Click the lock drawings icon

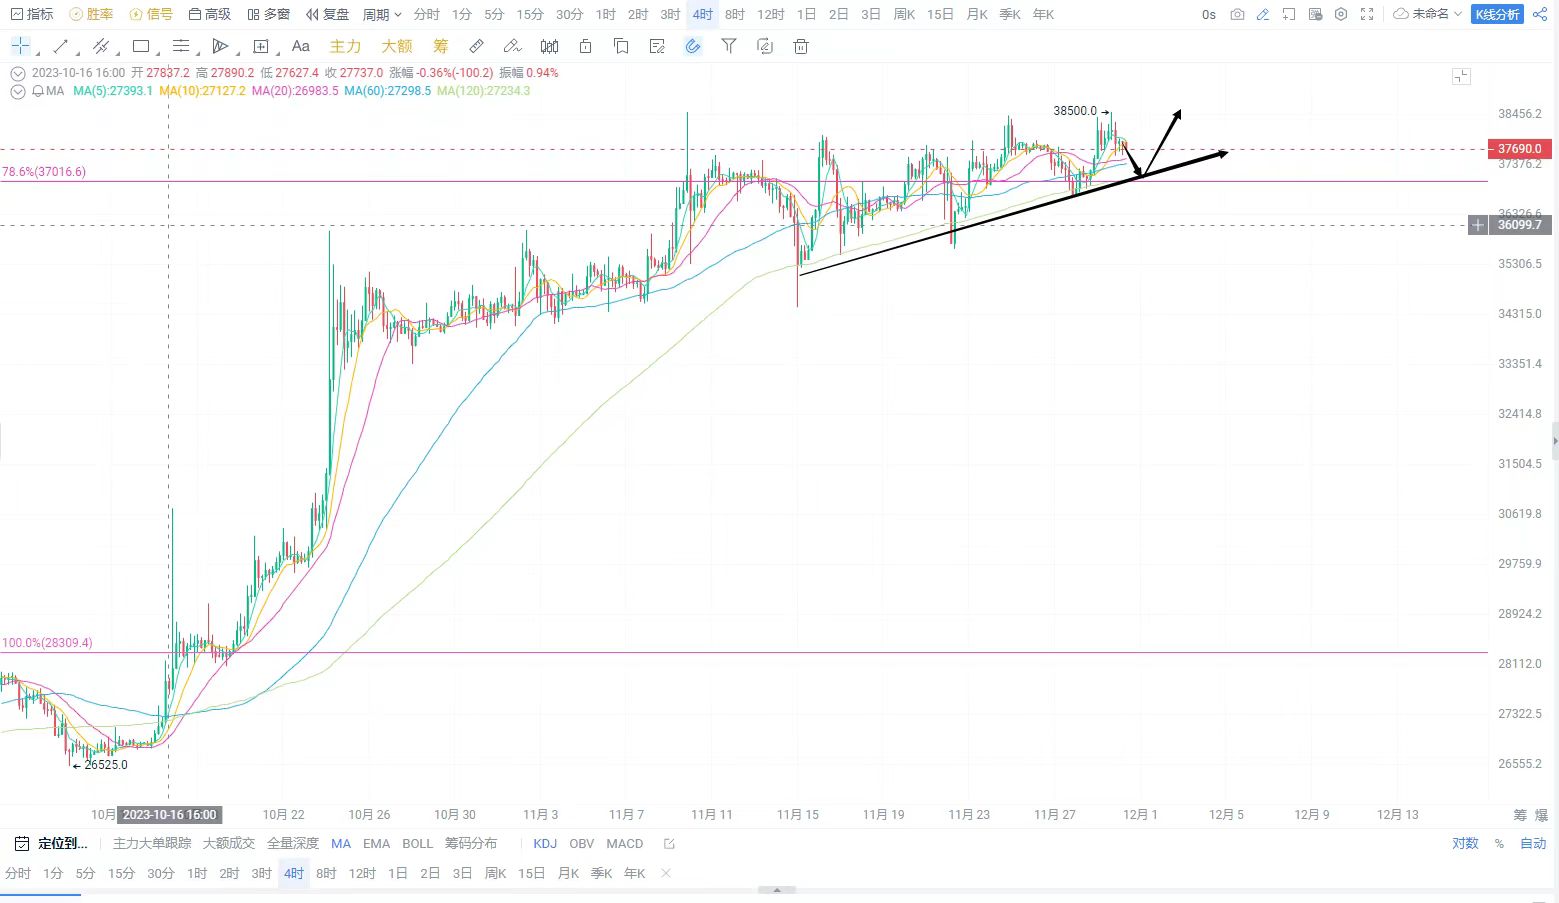point(585,46)
